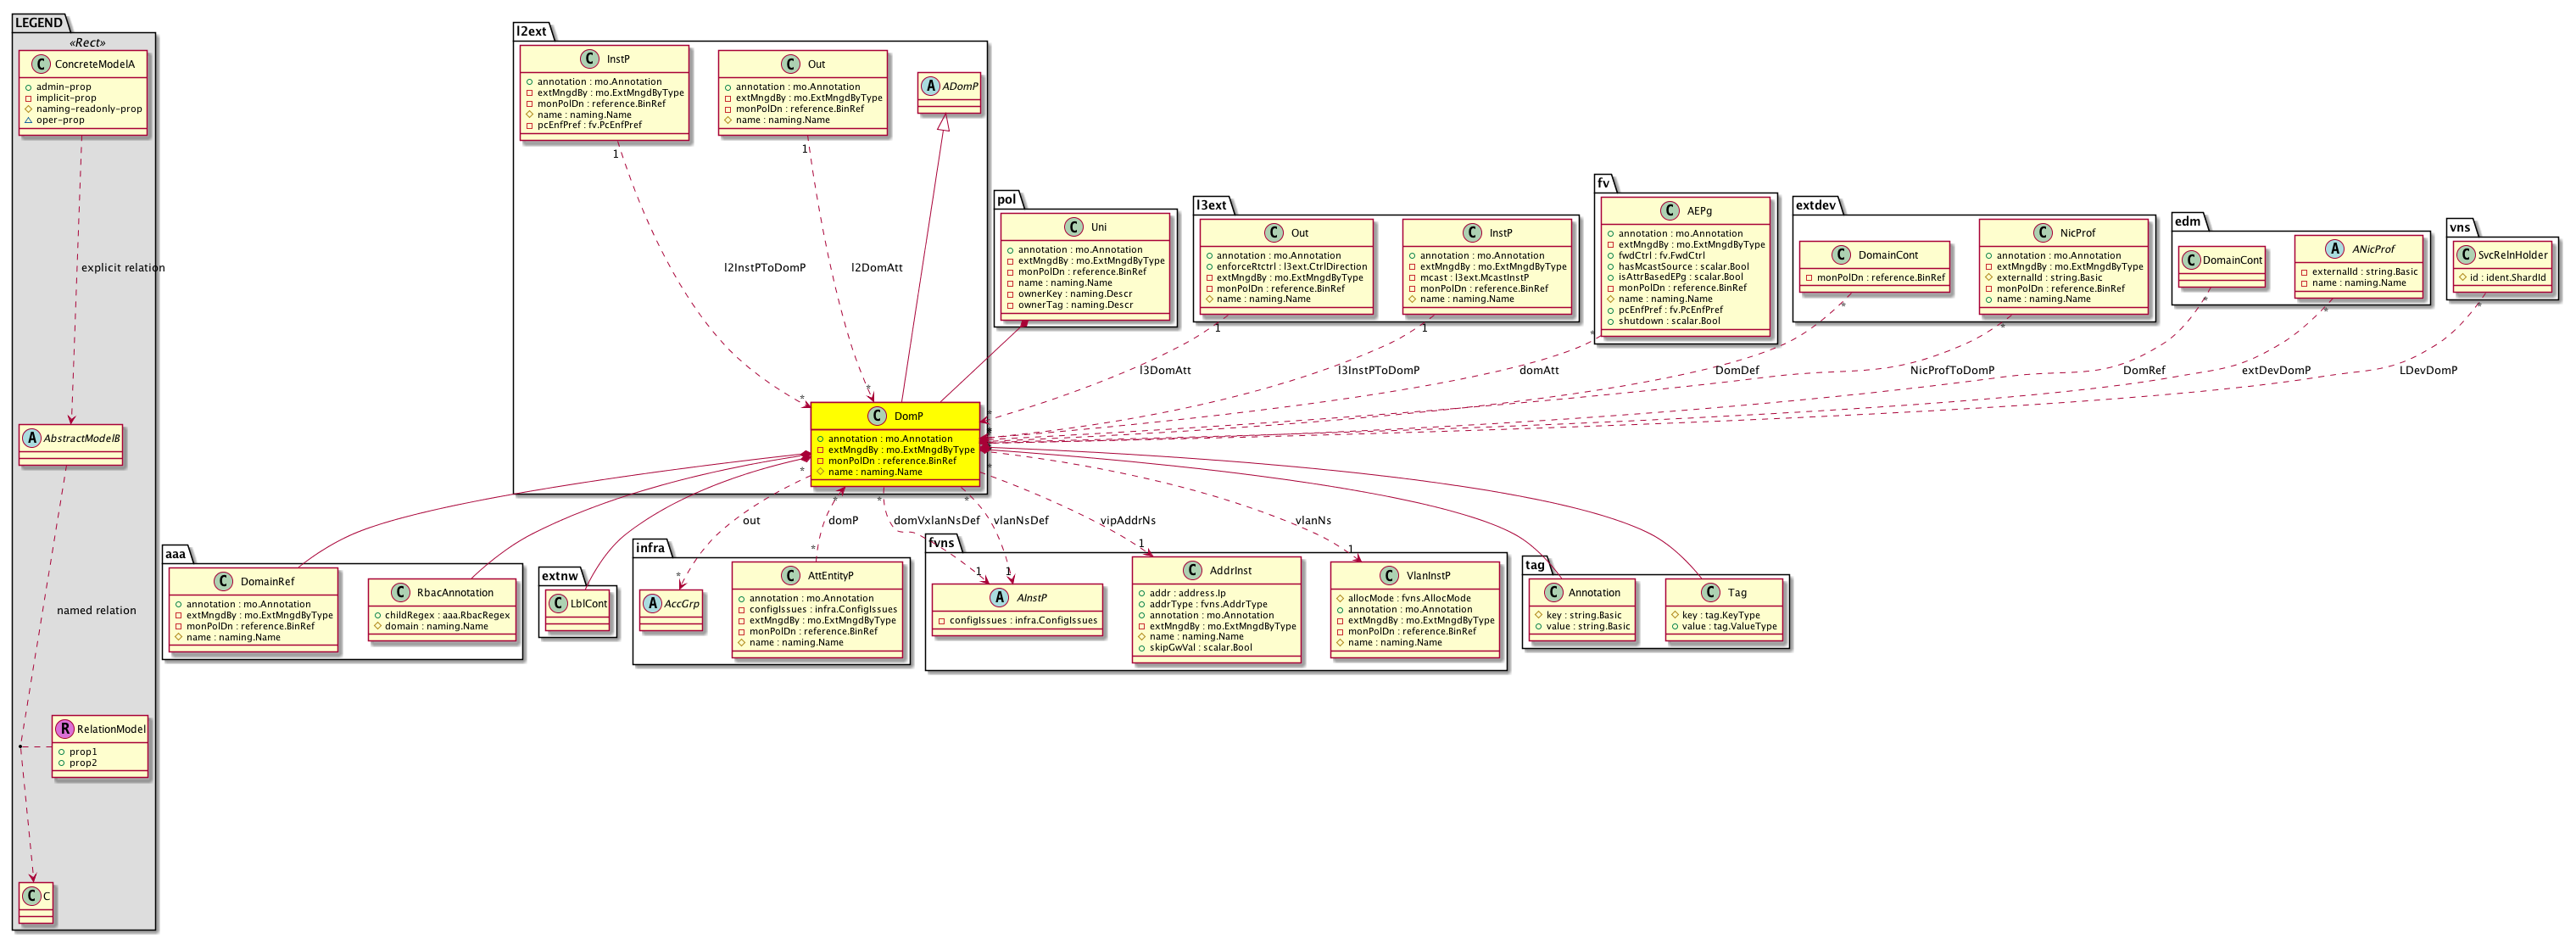This screenshot has height=939, width=2576.
Task: Select the l2ext package tab label
Action: click(531, 31)
